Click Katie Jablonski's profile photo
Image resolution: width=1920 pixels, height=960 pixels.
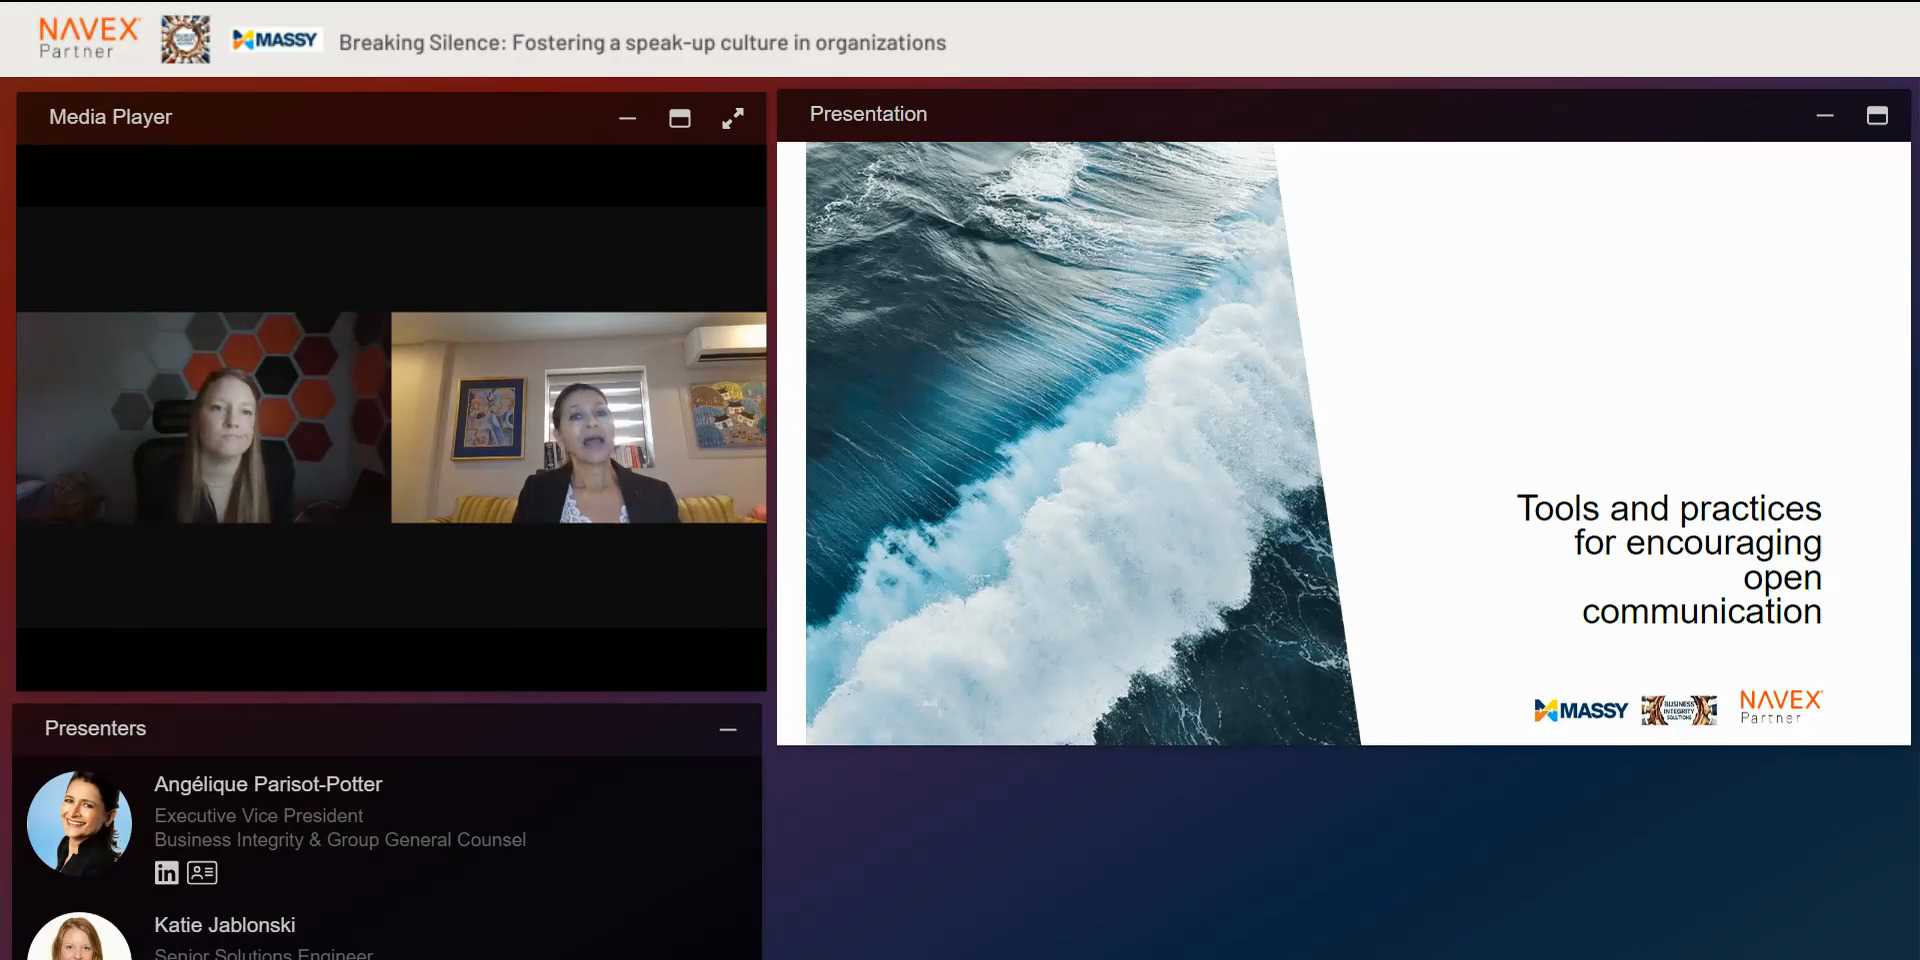[79, 936]
